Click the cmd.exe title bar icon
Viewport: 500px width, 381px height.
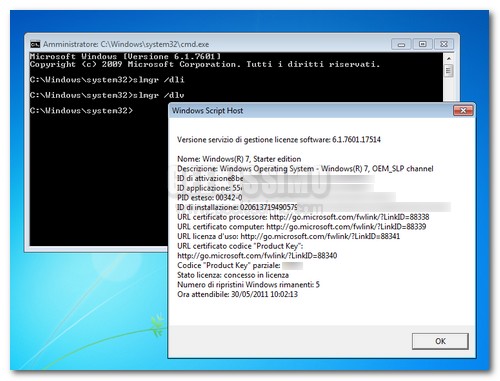[x=35, y=44]
